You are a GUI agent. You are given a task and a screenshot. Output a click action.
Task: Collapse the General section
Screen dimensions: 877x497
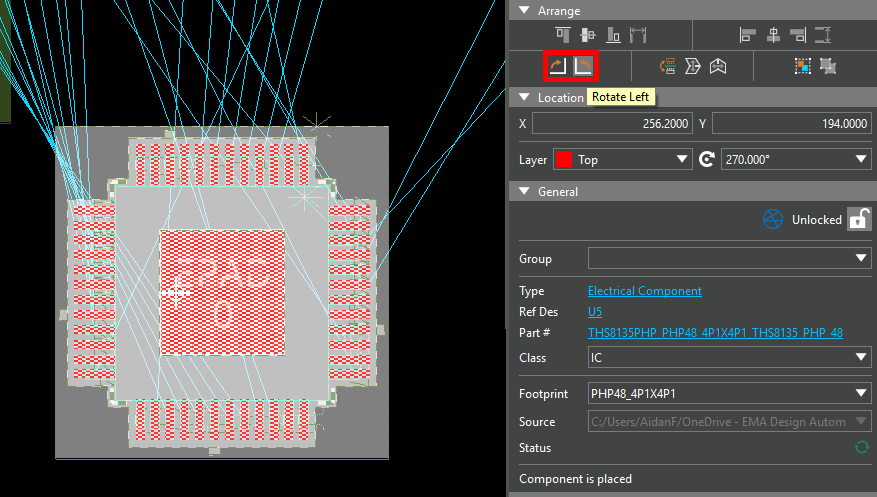(x=524, y=191)
